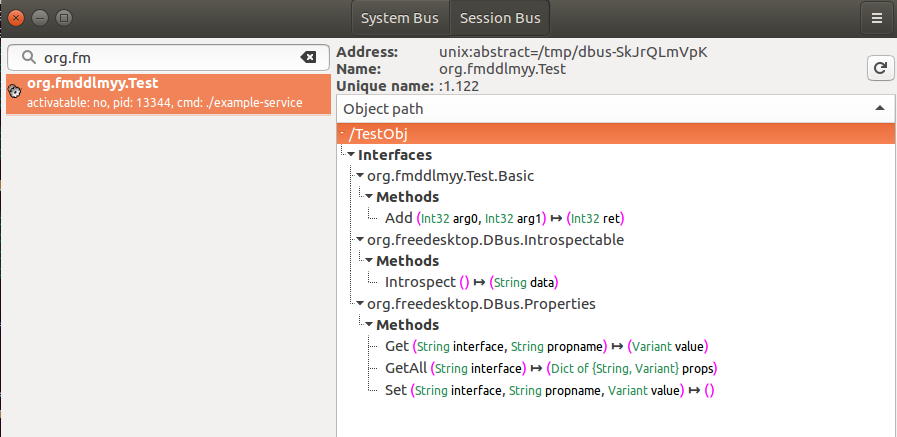Collapse the Interfaces tree node

pyautogui.click(x=350, y=155)
